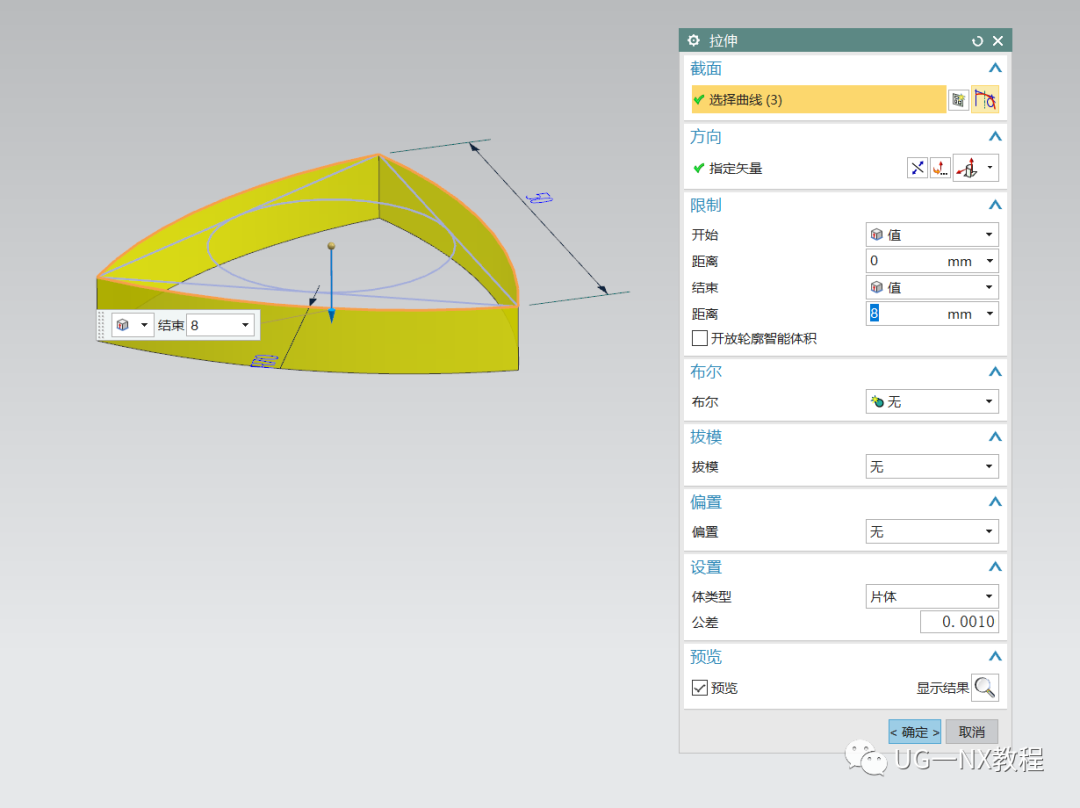This screenshot has height=808, width=1080.
Task: Click the end 距离 input showing 8
Action: (x=904, y=314)
